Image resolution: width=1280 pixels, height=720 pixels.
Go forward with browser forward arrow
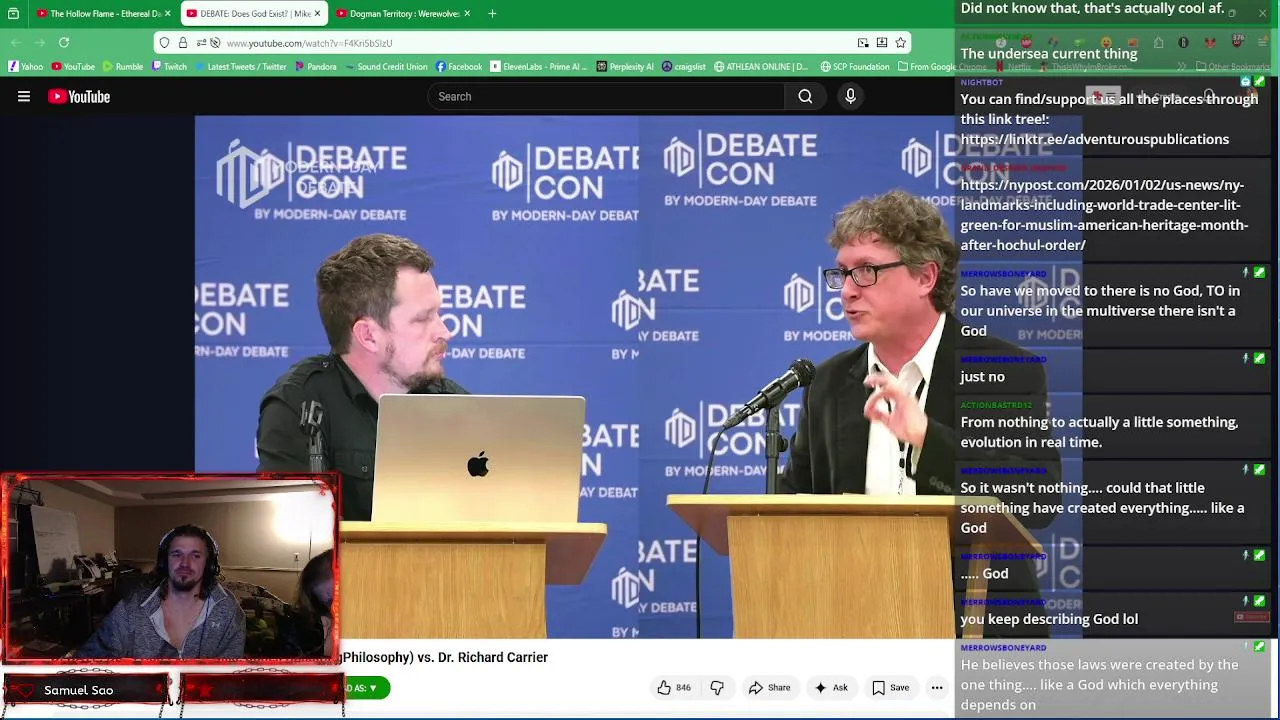[40, 42]
